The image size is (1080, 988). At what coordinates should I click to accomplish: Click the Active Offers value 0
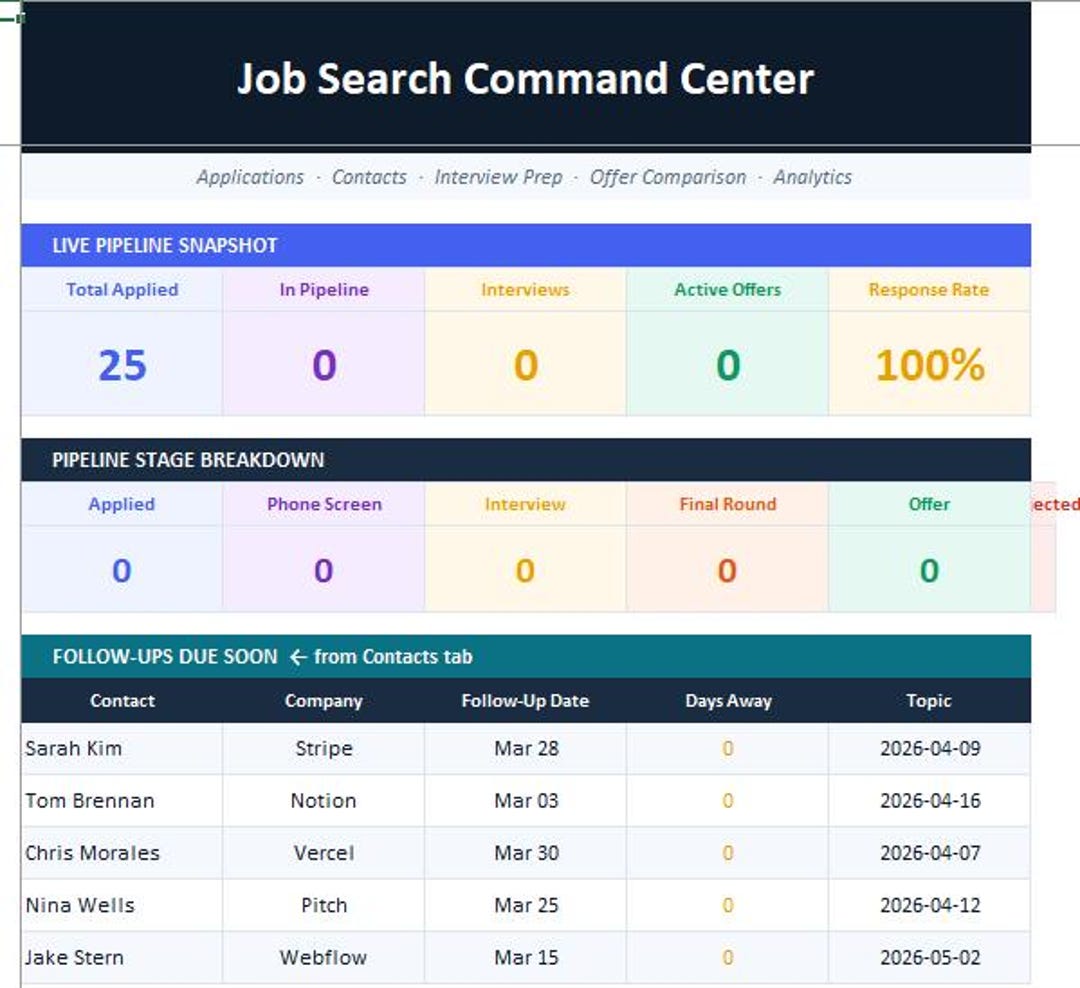coord(727,364)
